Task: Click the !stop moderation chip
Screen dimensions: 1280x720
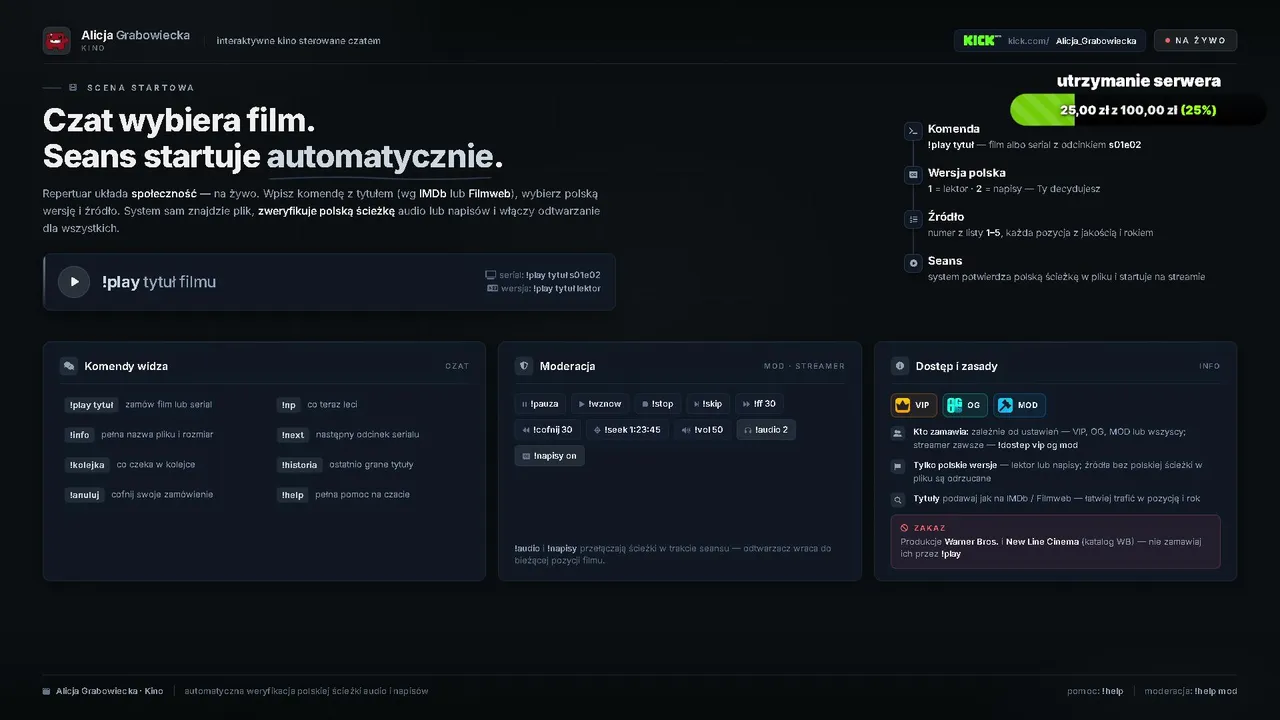Action: (x=658, y=404)
